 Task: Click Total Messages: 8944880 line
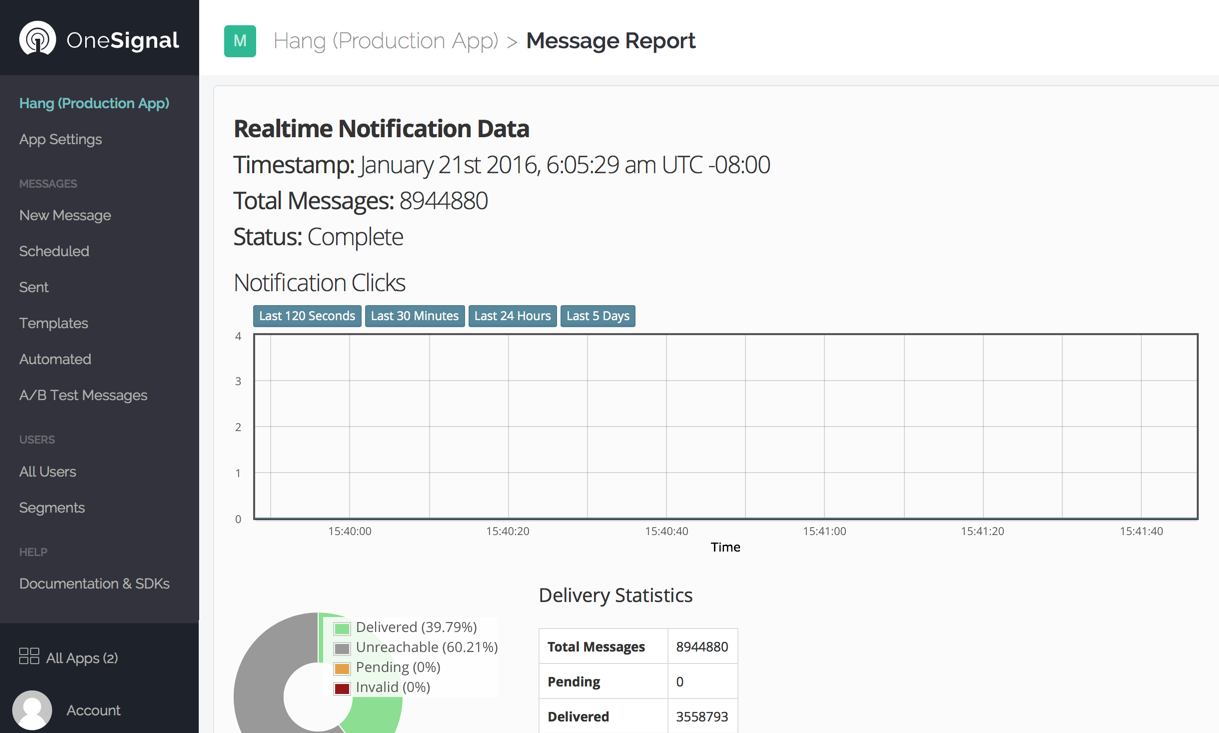tap(361, 200)
